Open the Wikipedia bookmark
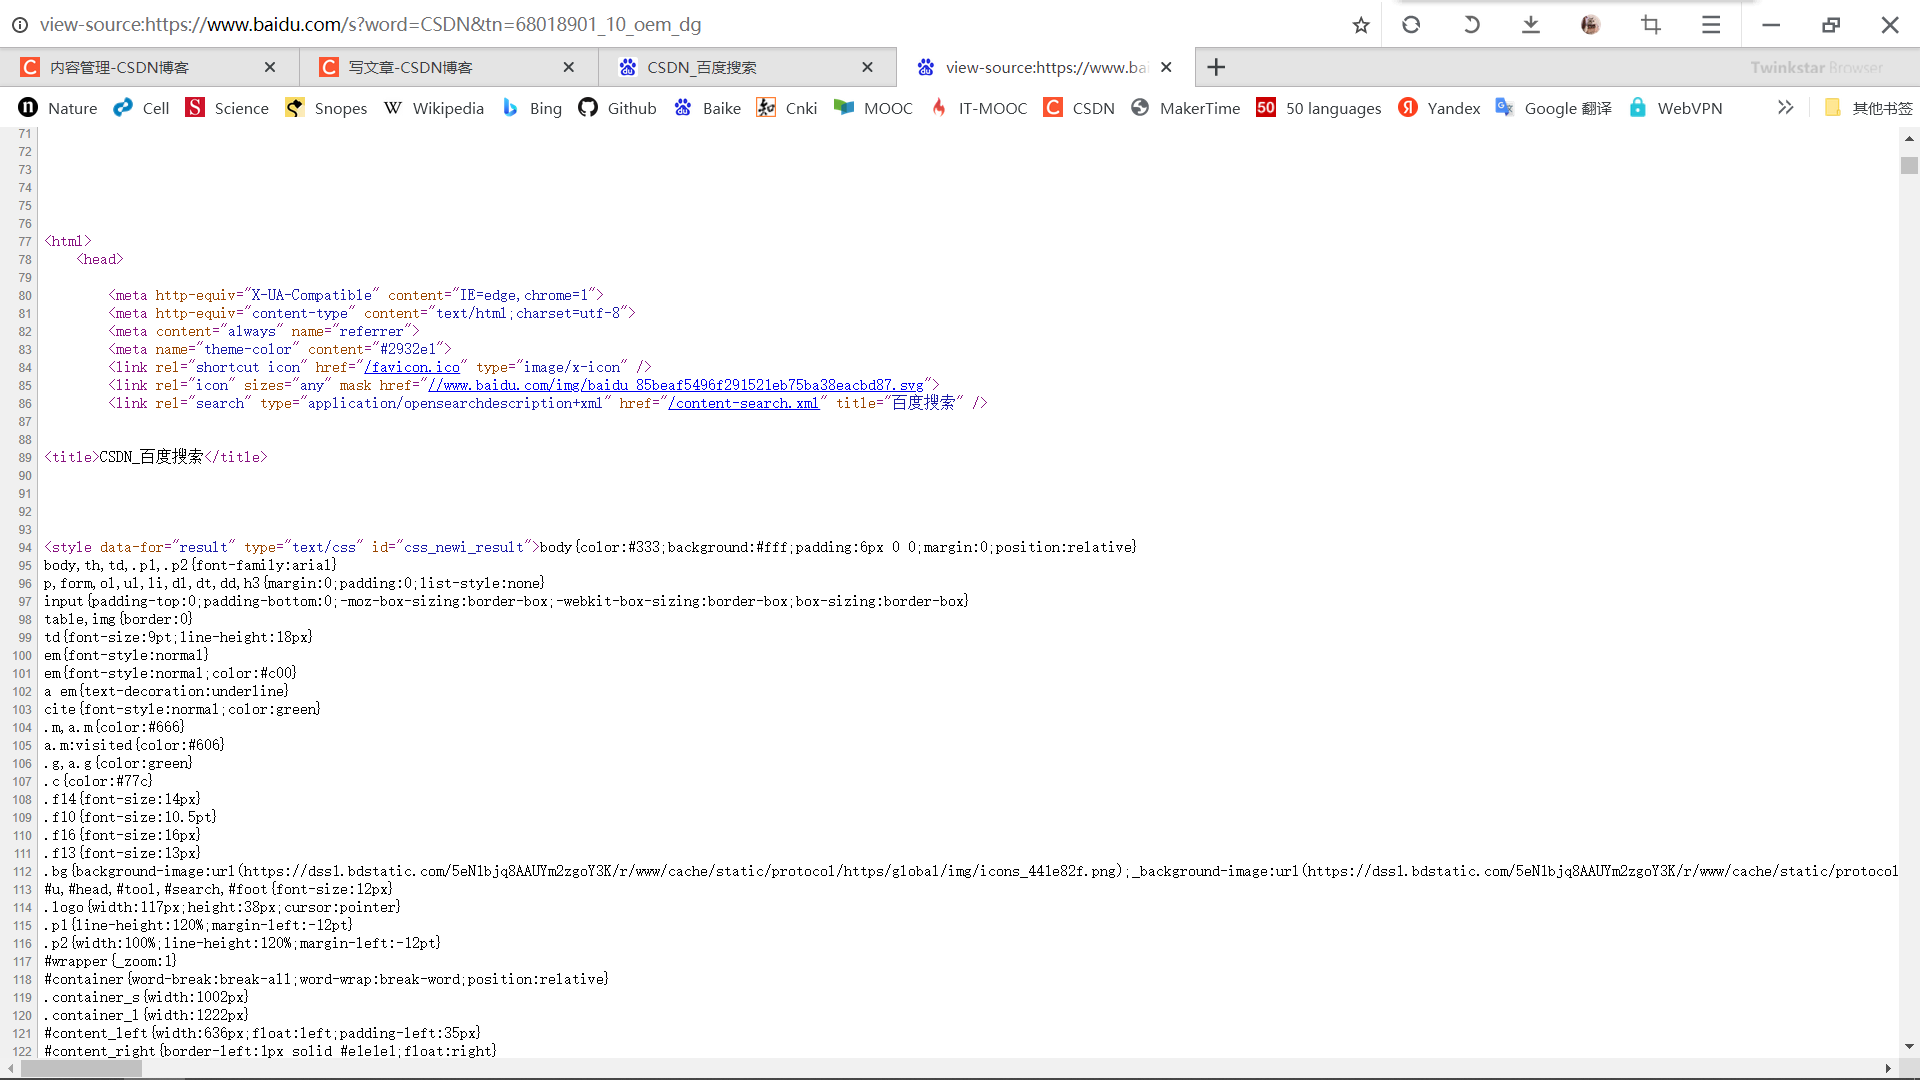The image size is (1920, 1080). [x=433, y=108]
